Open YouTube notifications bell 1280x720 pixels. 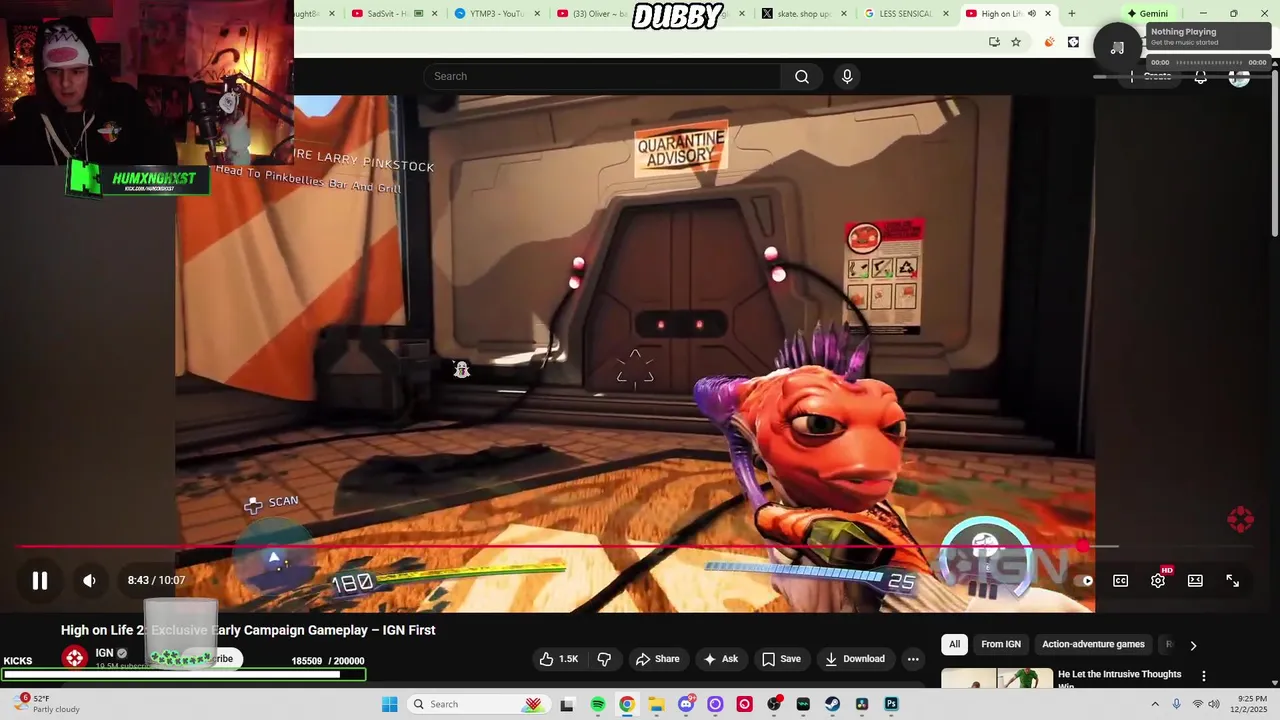click(1201, 77)
